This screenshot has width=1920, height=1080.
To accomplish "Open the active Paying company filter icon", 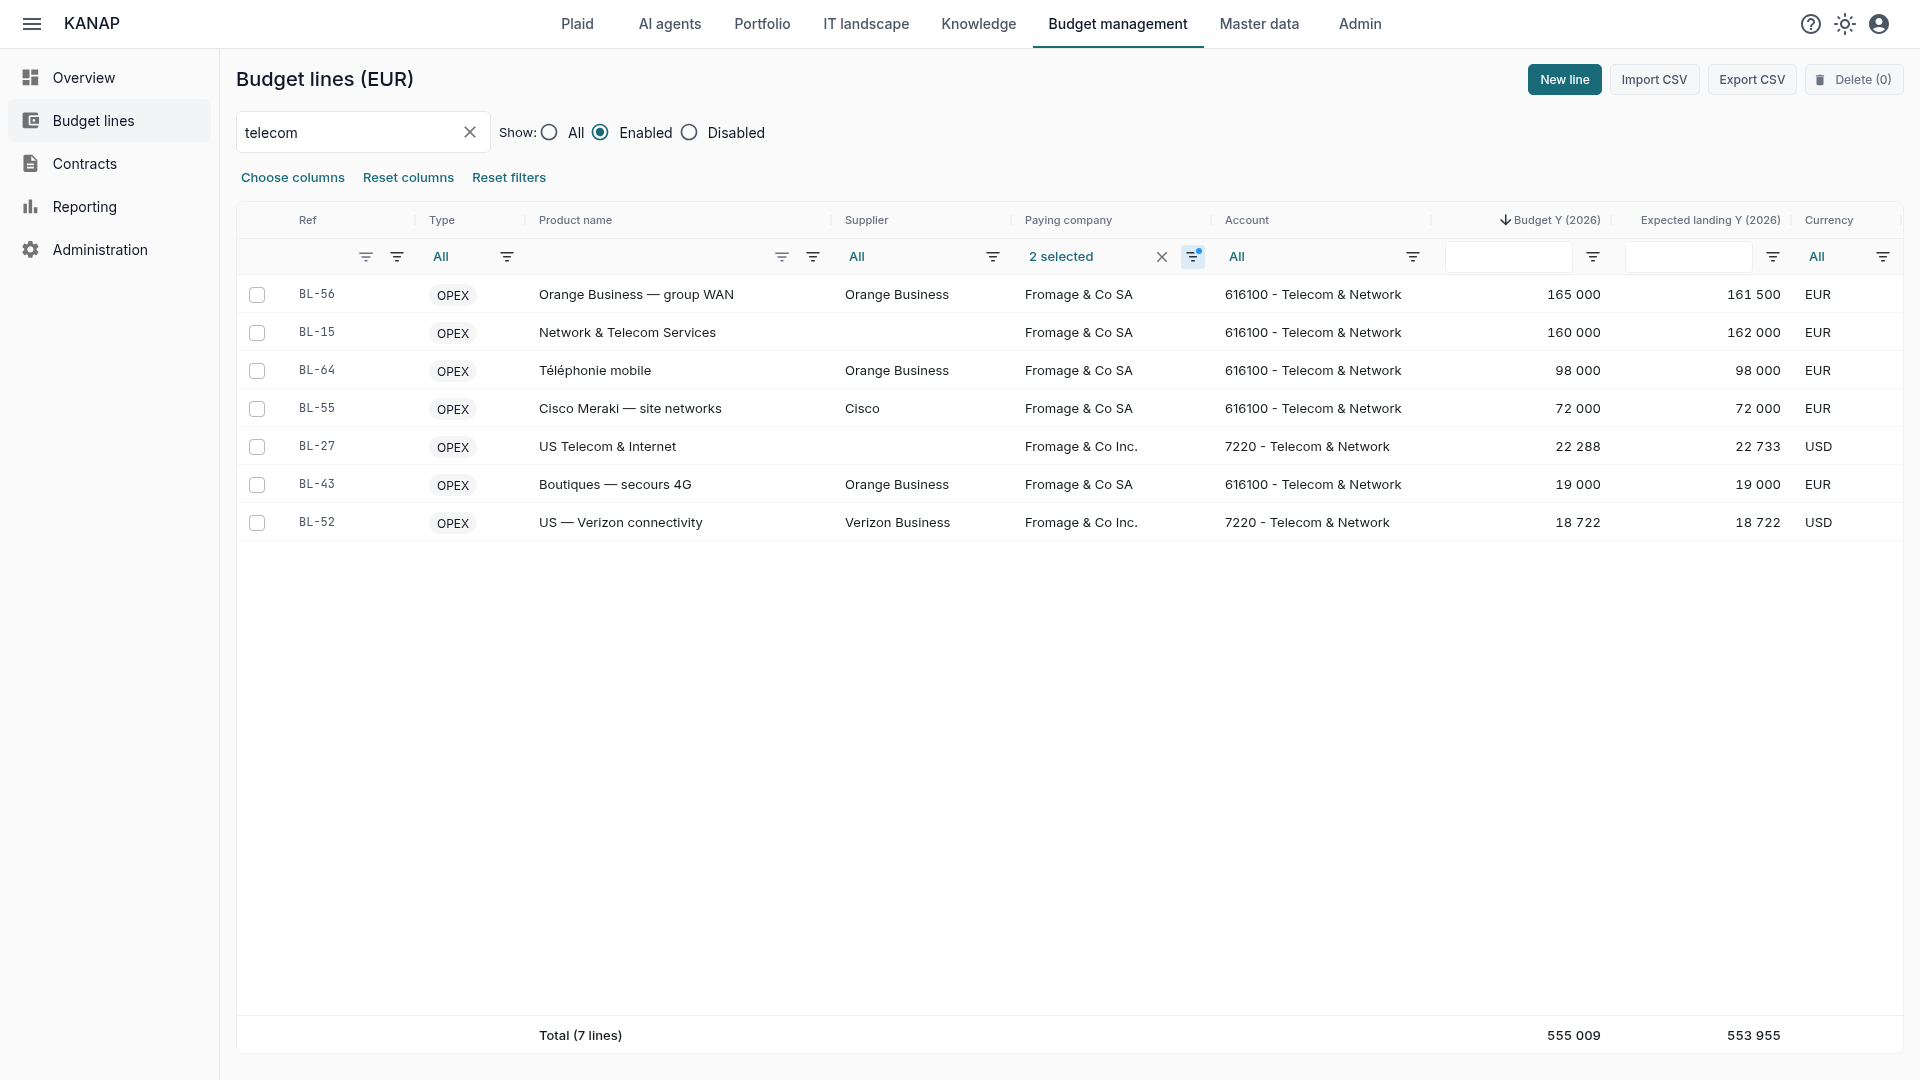I will [1193, 257].
